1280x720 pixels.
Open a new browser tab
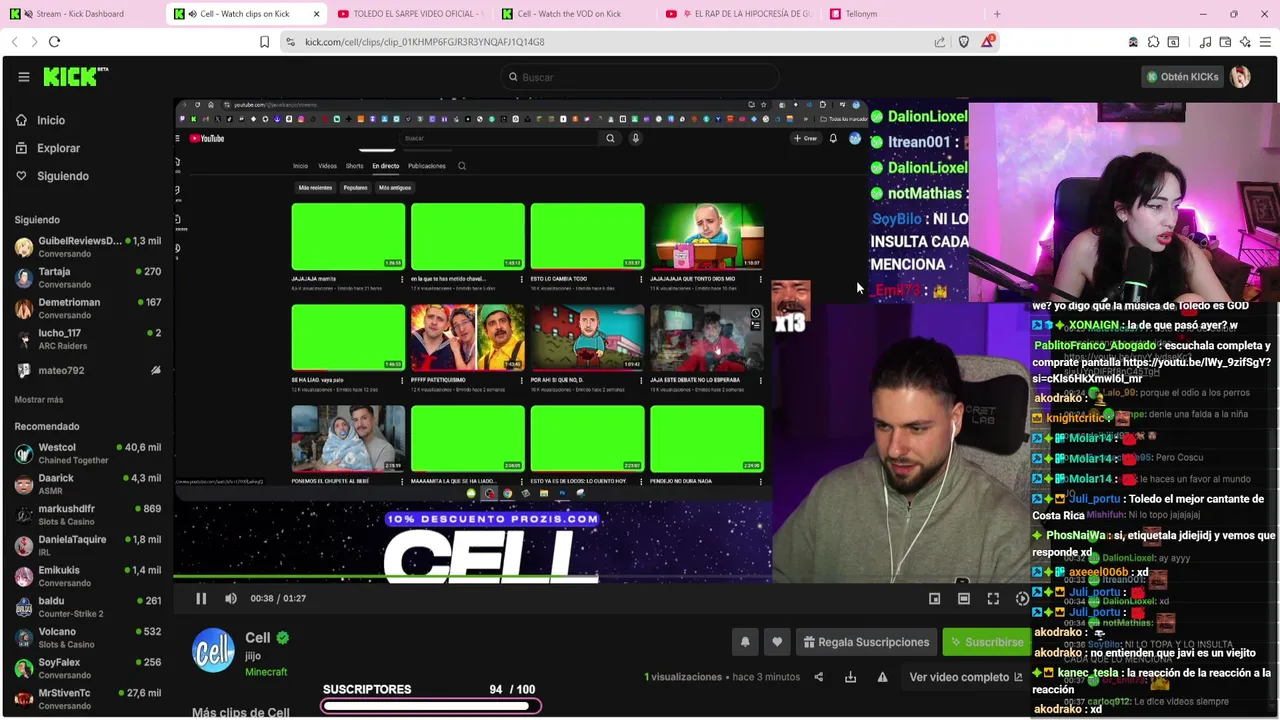pos(997,14)
